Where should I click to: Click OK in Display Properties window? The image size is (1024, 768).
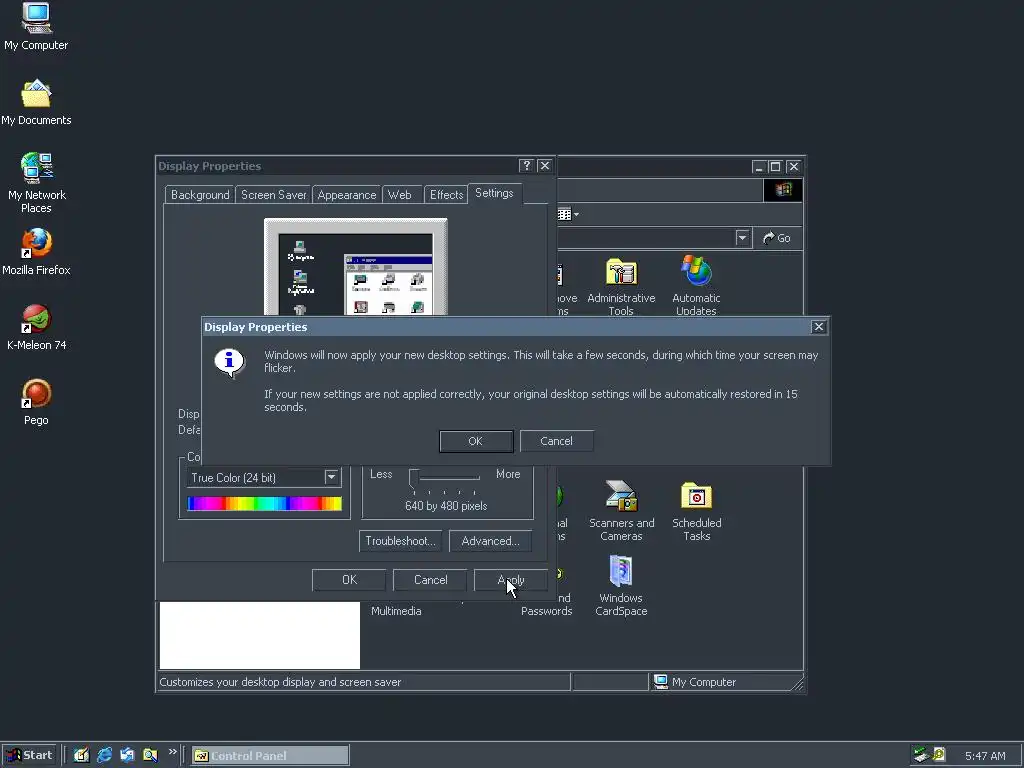click(x=349, y=580)
